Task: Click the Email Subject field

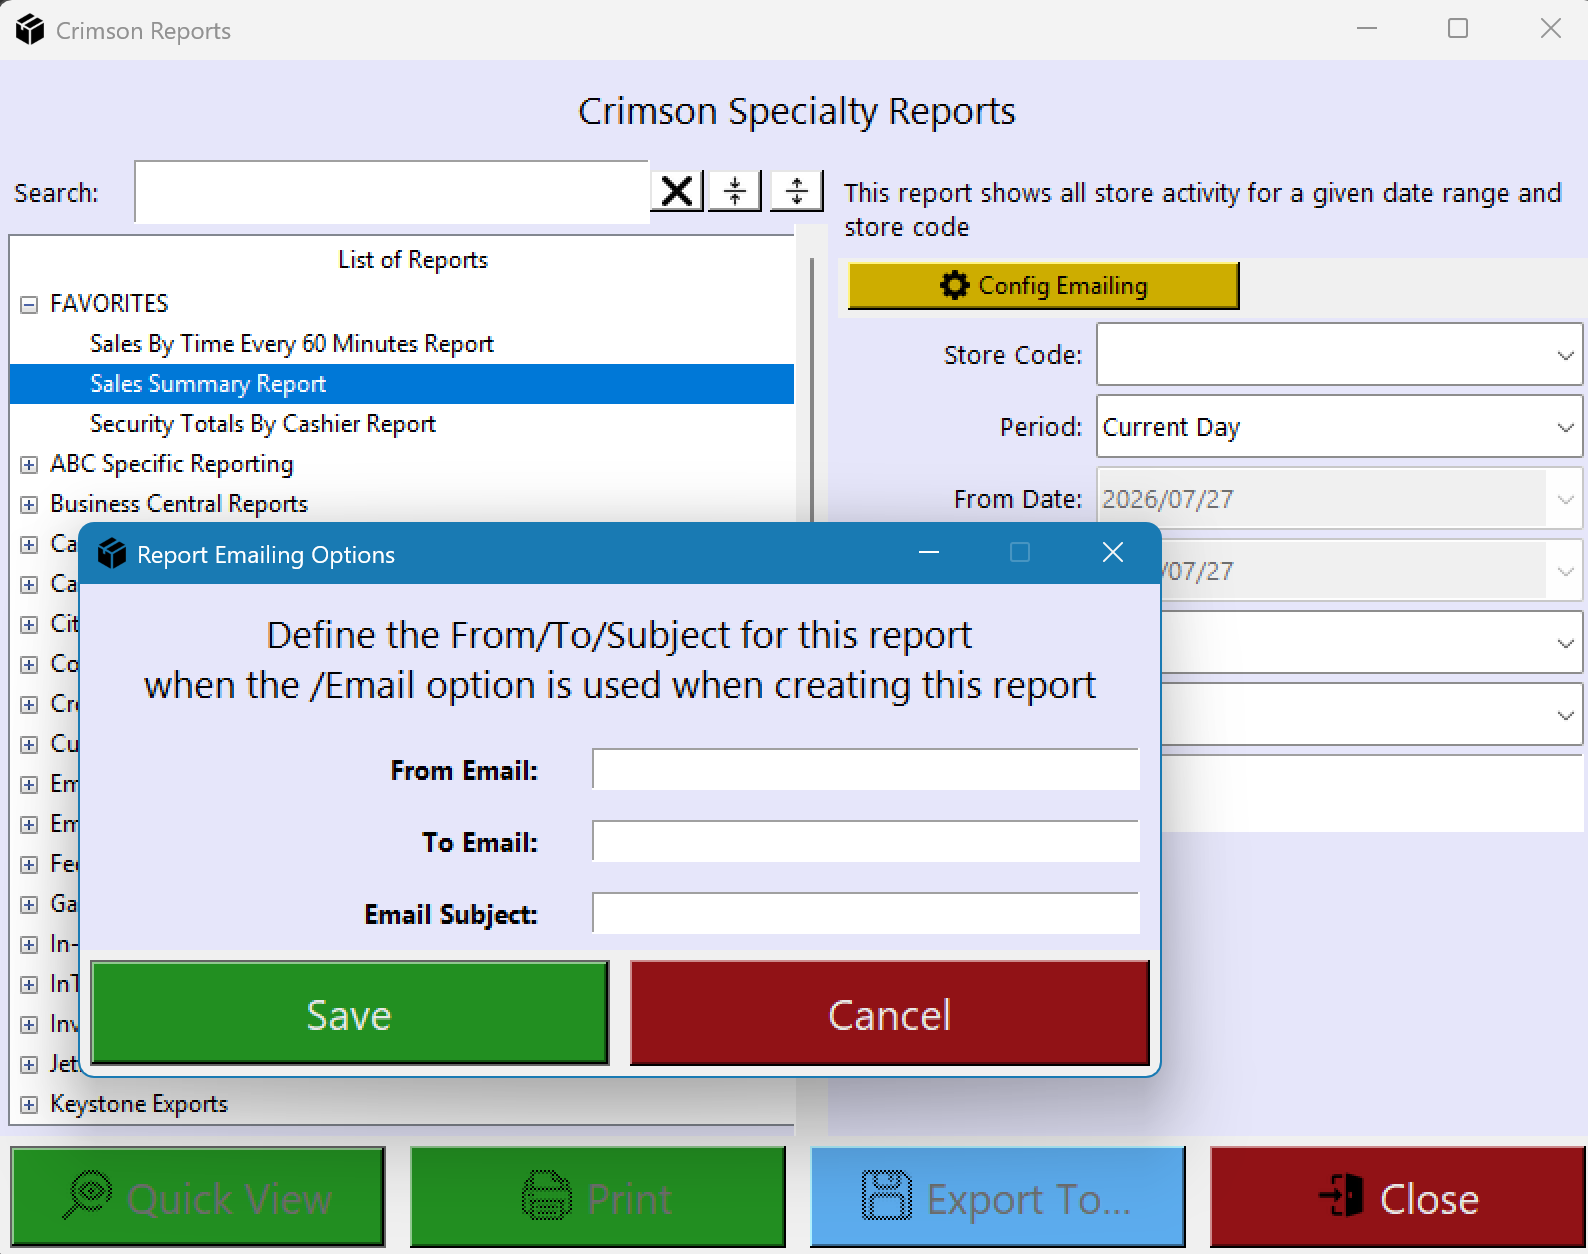Action: (x=865, y=913)
